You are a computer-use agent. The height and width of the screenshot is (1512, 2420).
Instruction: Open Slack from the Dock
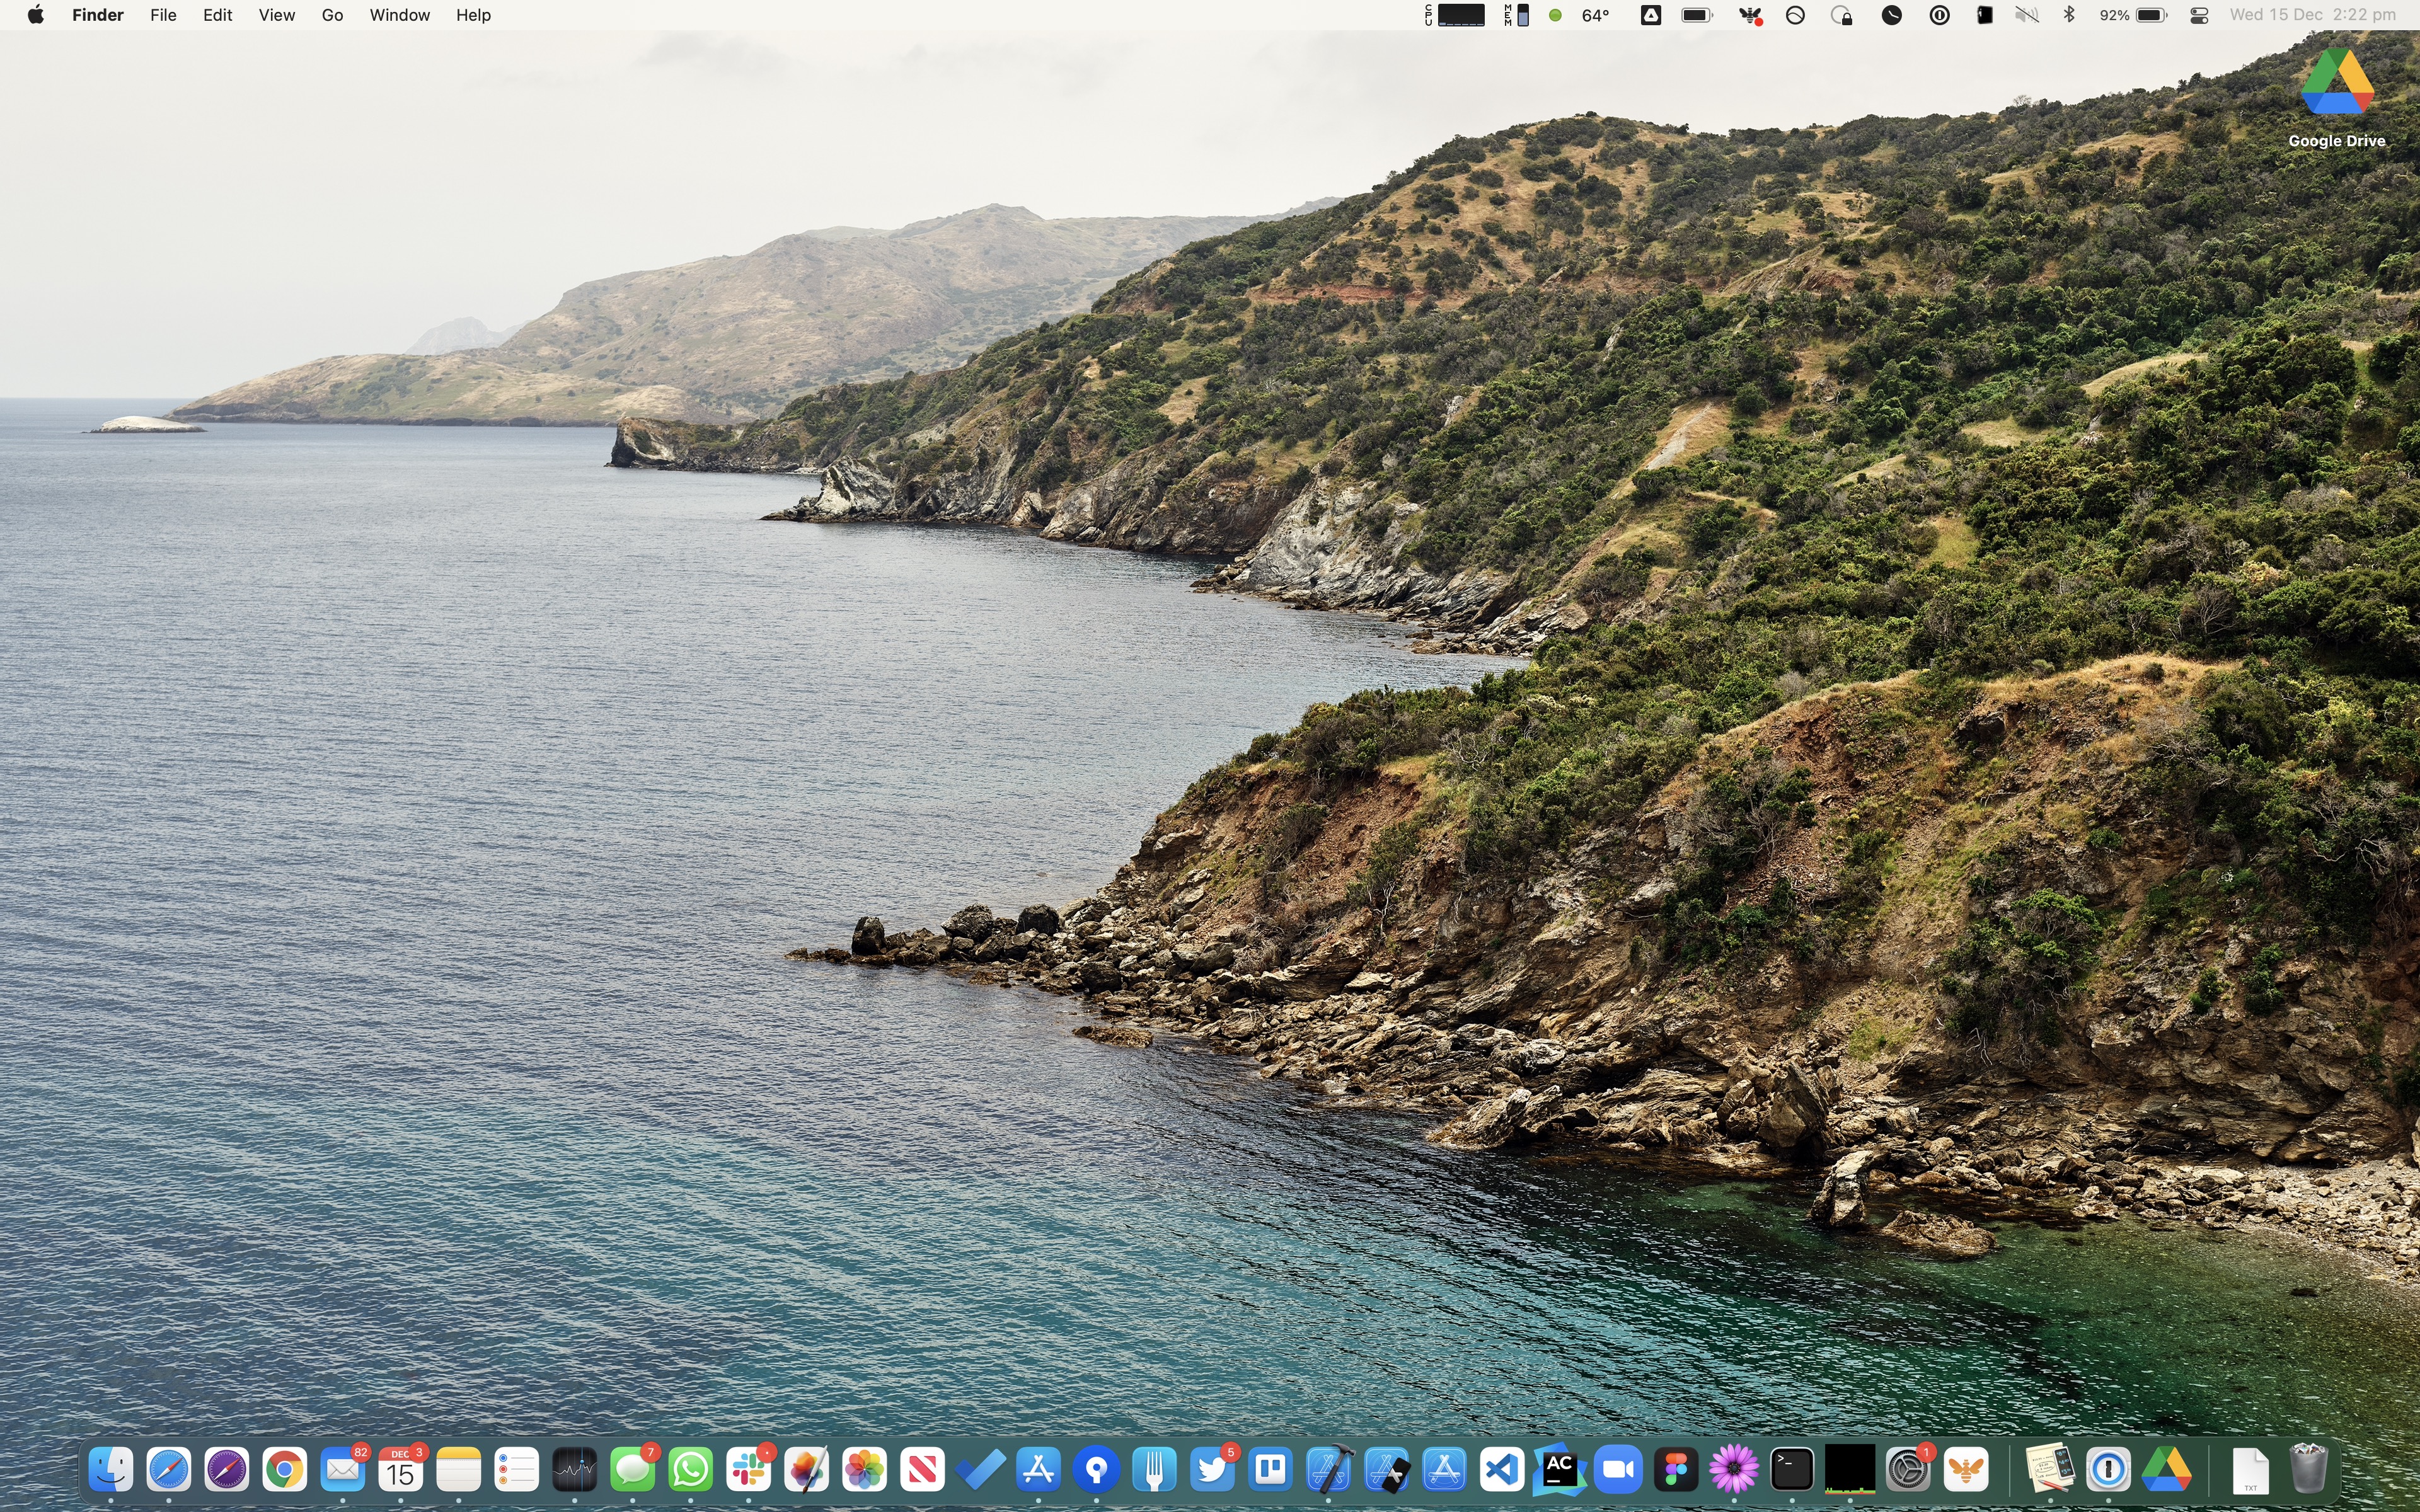749,1469
